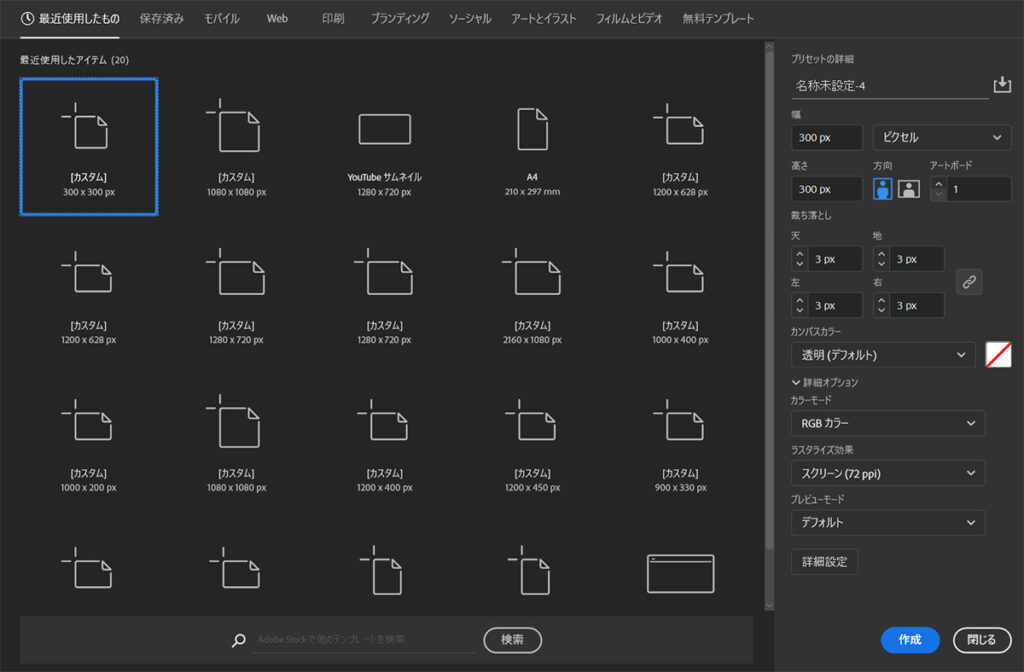Image resolution: width=1024 pixels, height=672 pixels.
Task: Click the 作成 button to create the document
Action: [910, 640]
